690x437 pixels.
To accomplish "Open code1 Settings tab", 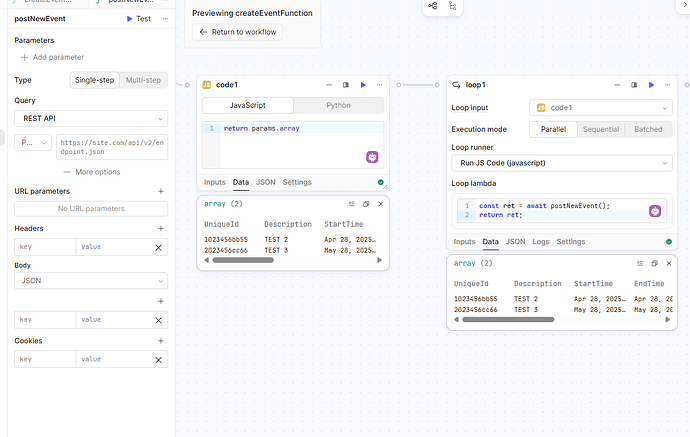I will click(297, 182).
